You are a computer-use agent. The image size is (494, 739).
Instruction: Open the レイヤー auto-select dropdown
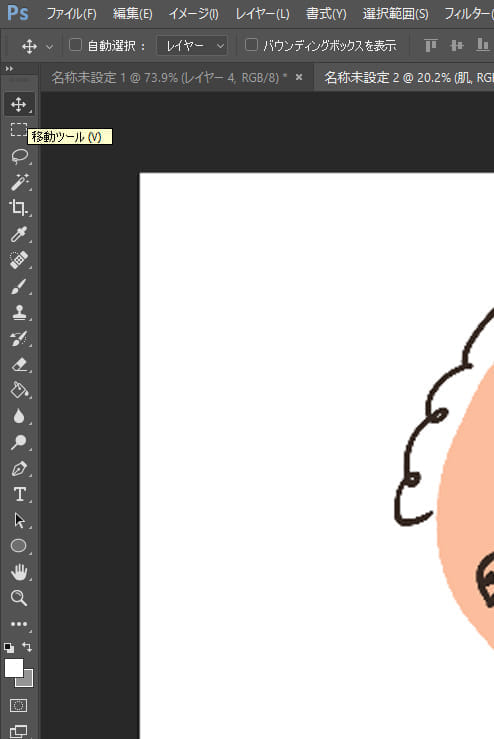click(192, 46)
